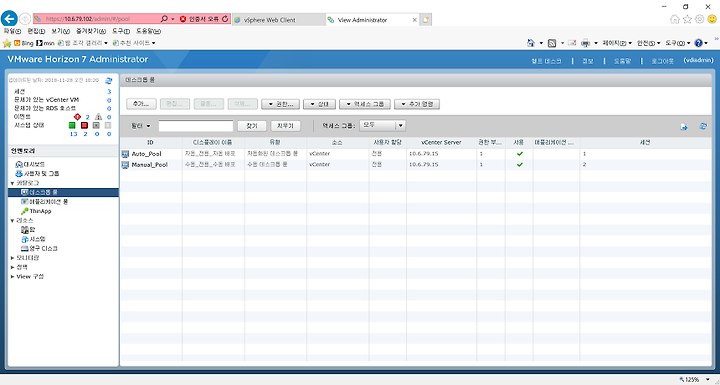
Task: Click the red certificate error icon
Action: 183,19
